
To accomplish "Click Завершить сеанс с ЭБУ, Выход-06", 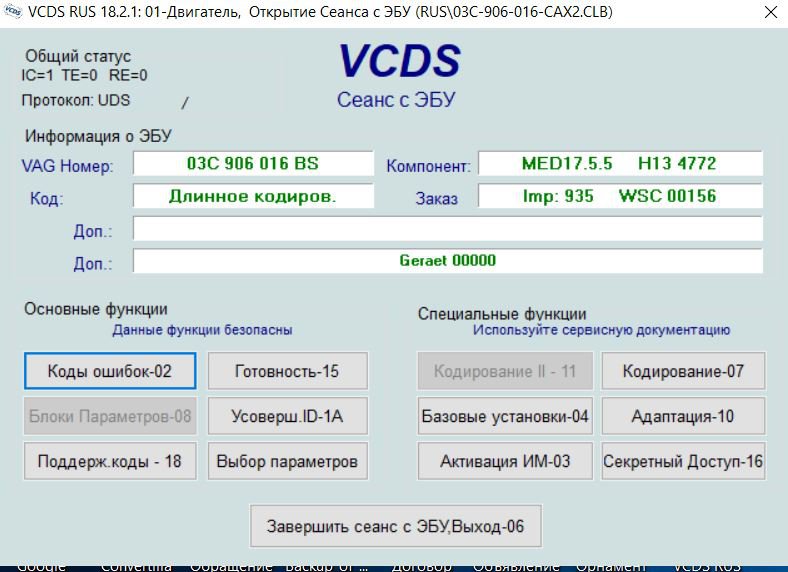I will (396, 526).
